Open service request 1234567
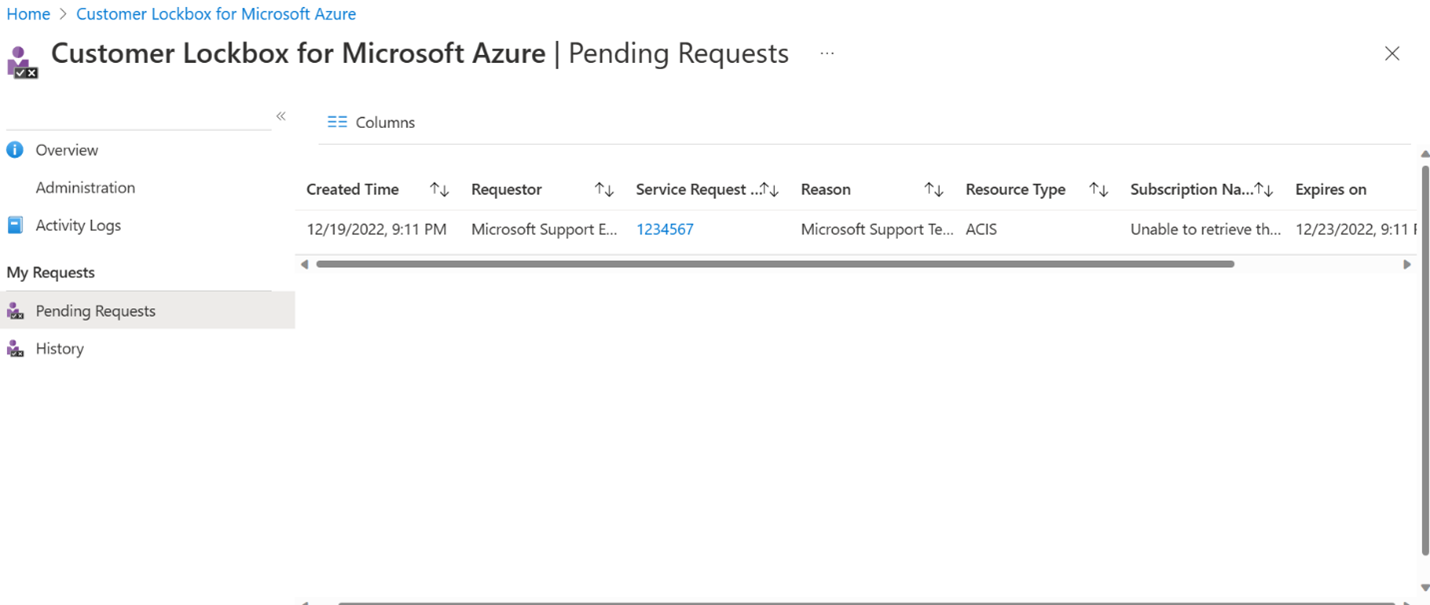The height and width of the screenshot is (605, 1430). pos(664,229)
